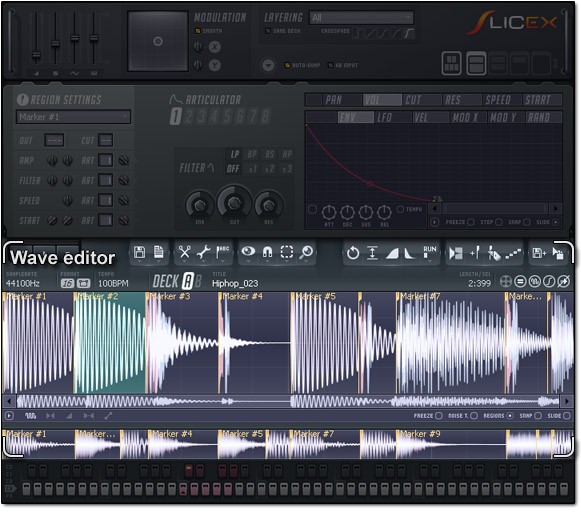Viewport: 581px width, 513px height.
Task: Click the normalize vertical-arrows icon
Action: point(372,253)
